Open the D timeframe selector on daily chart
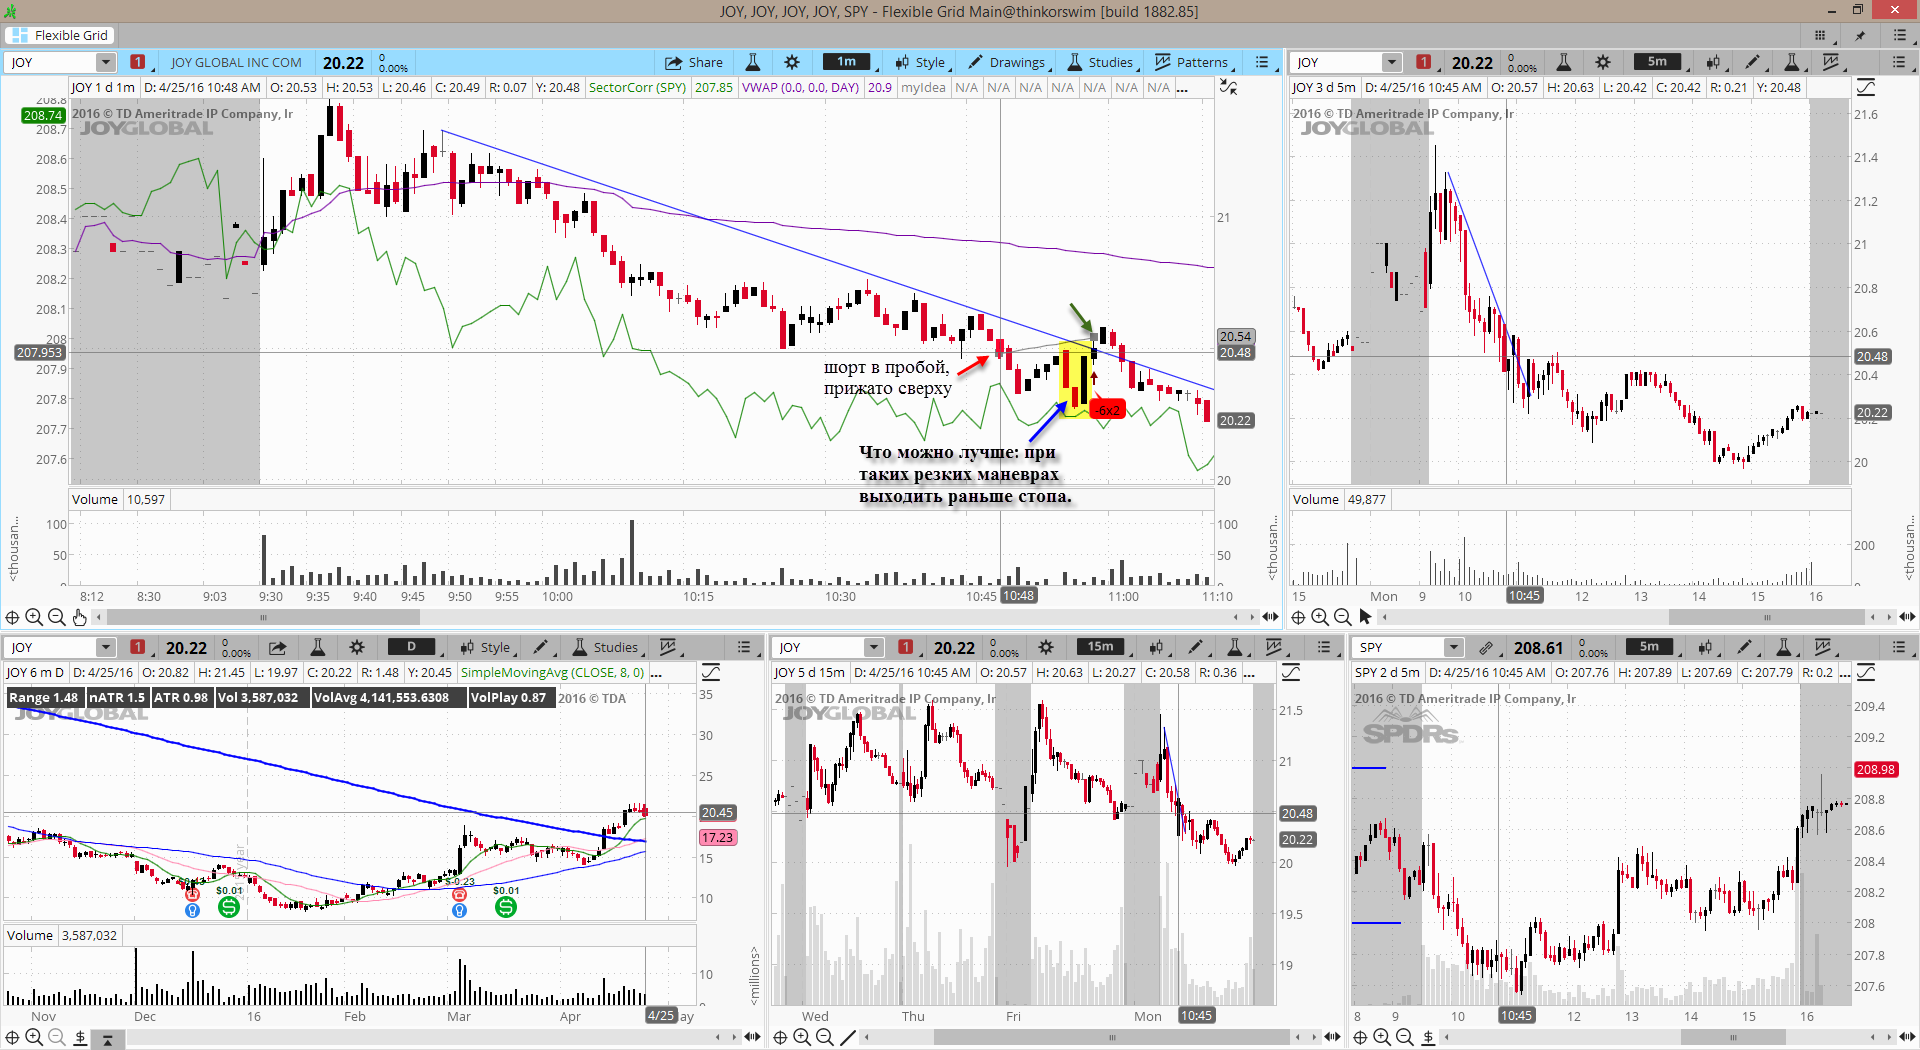 411,647
